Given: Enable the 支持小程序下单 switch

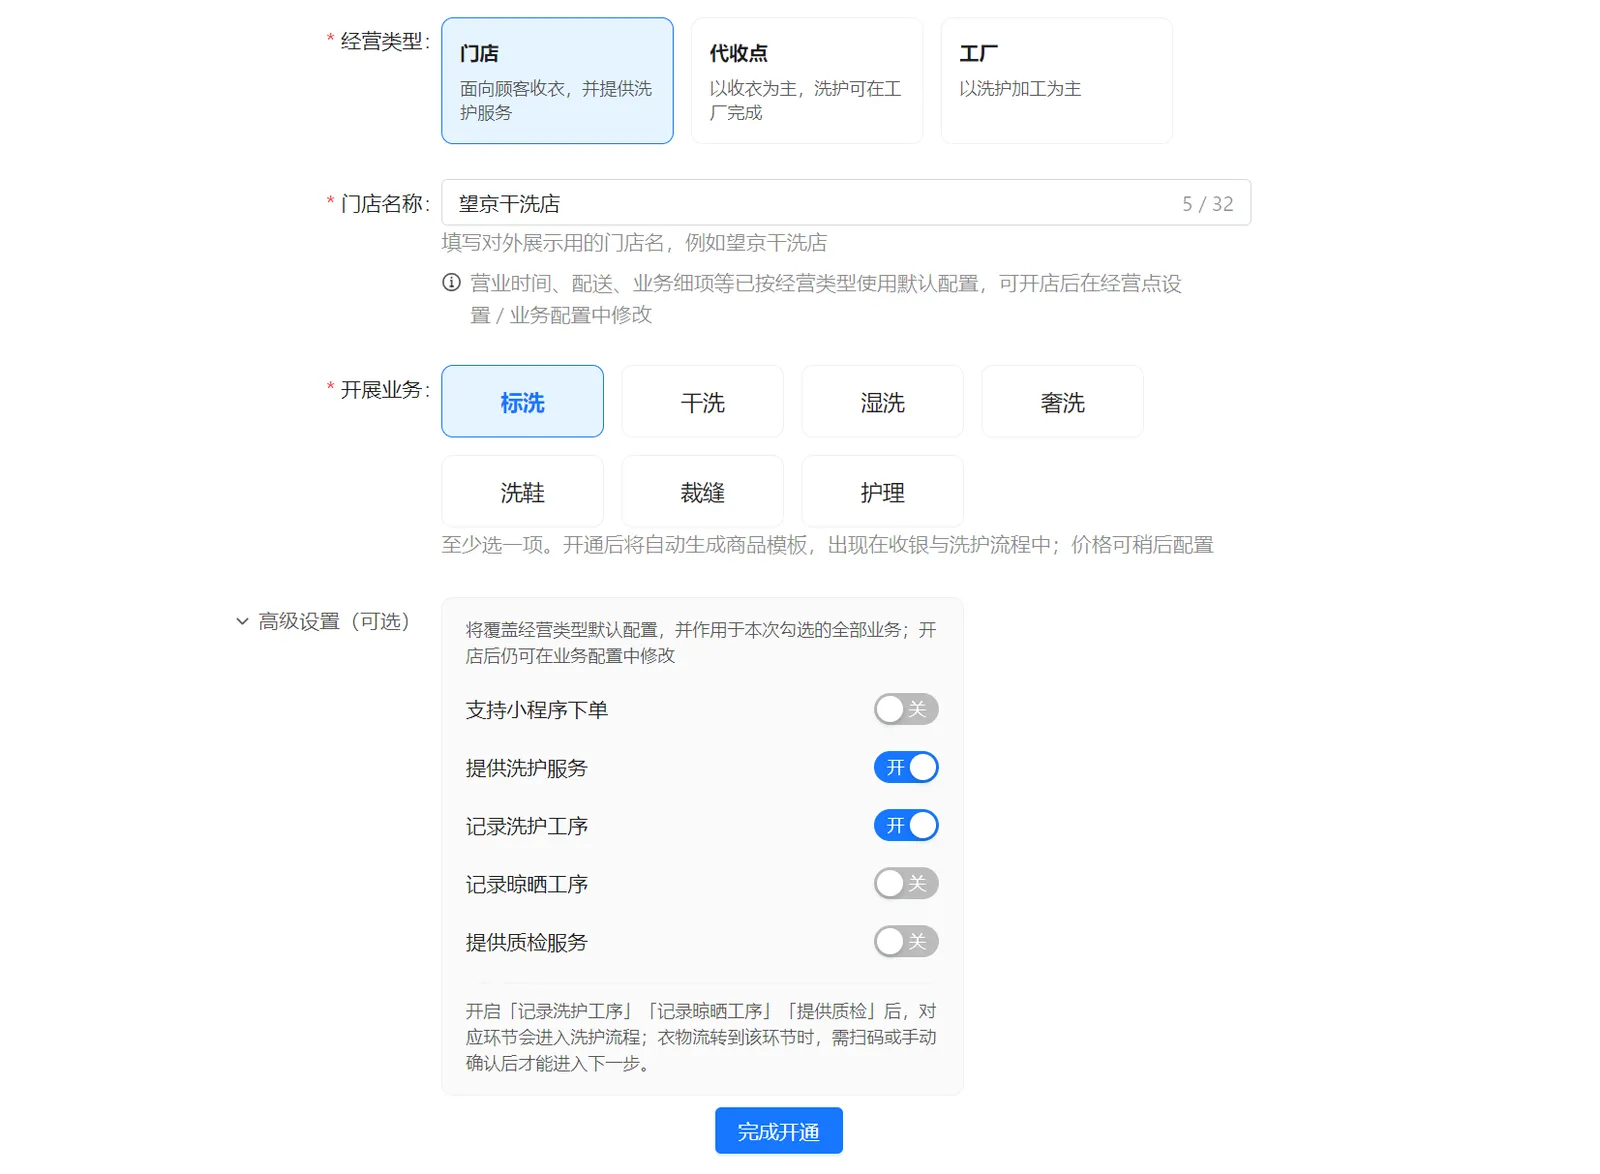Looking at the screenshot, I should pyautogui.click(x=906, y=709).
